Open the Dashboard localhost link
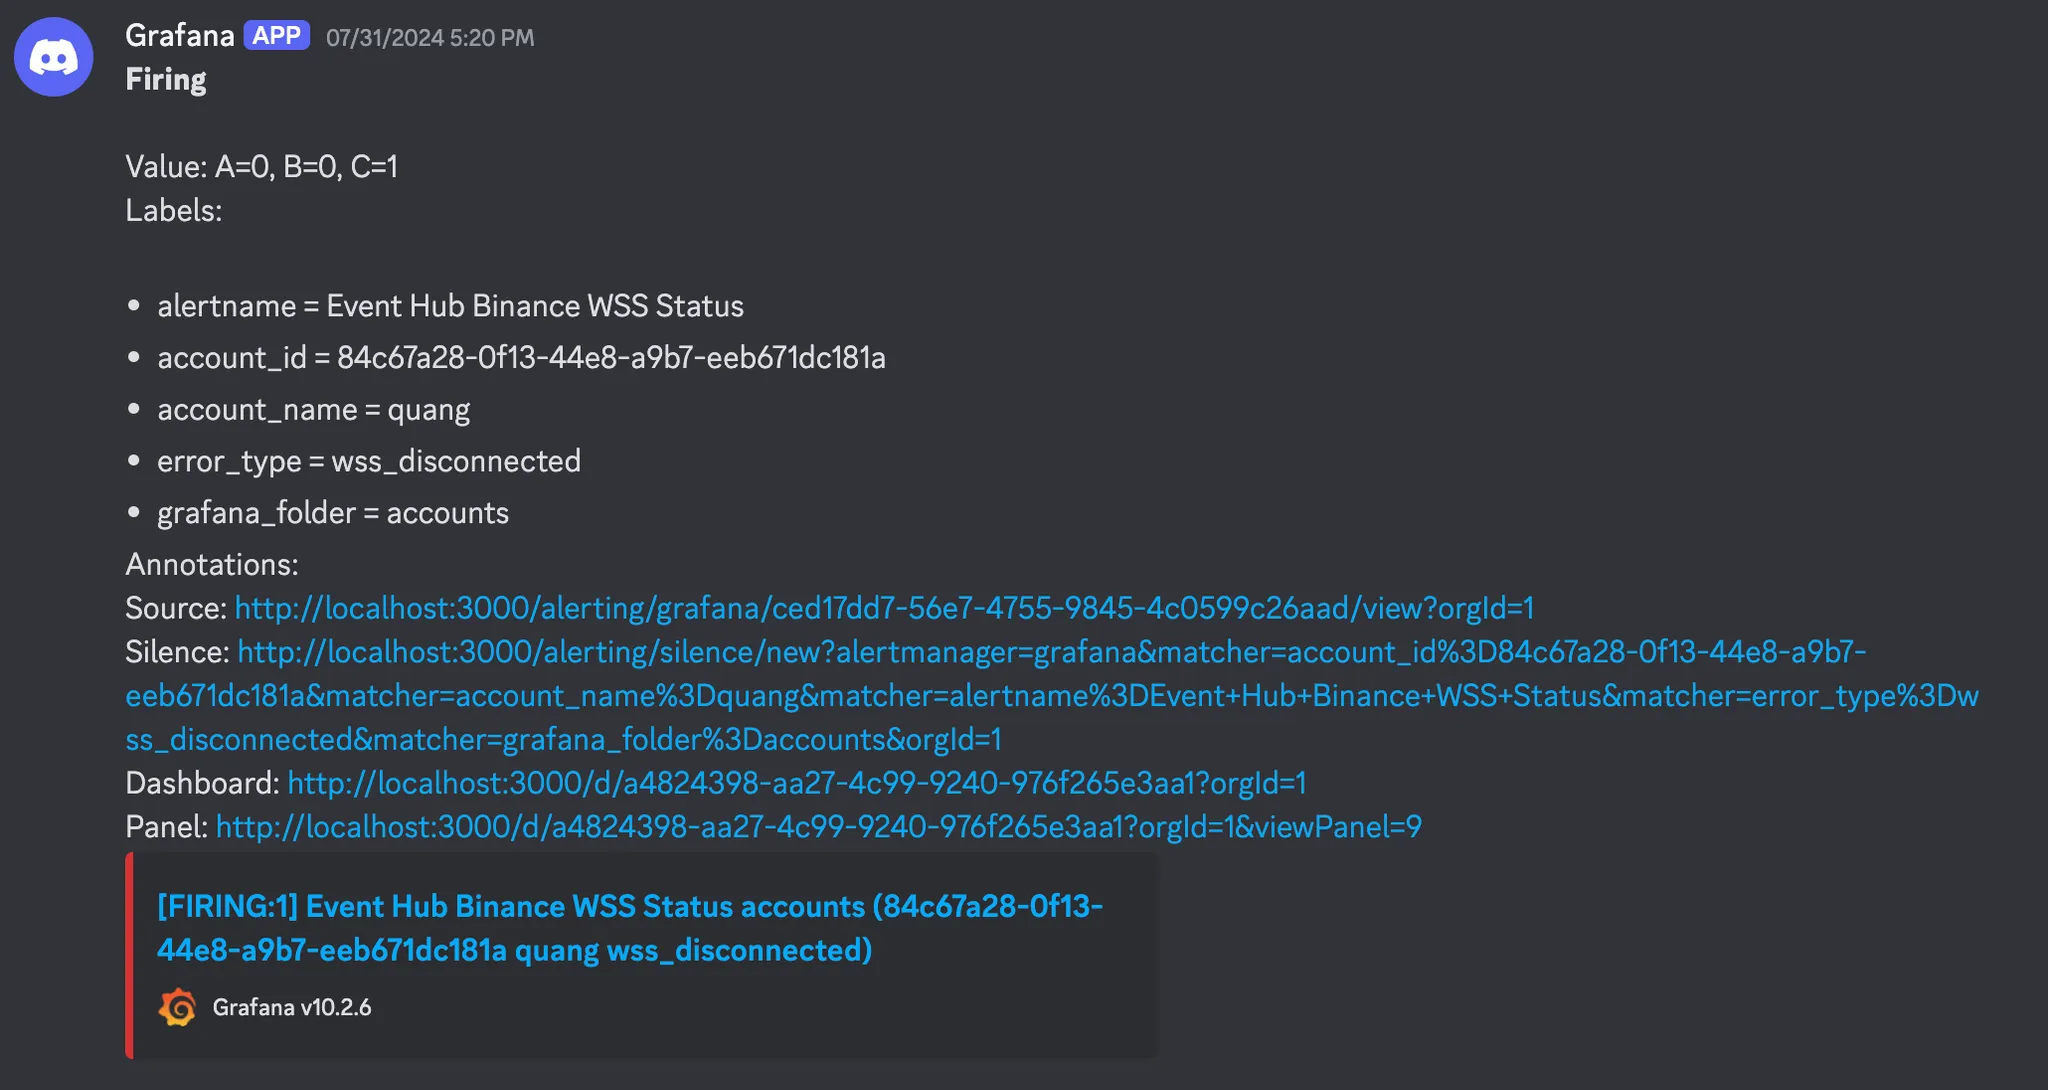Screen dimensions: 2048x1090 [x=797, y=783]
